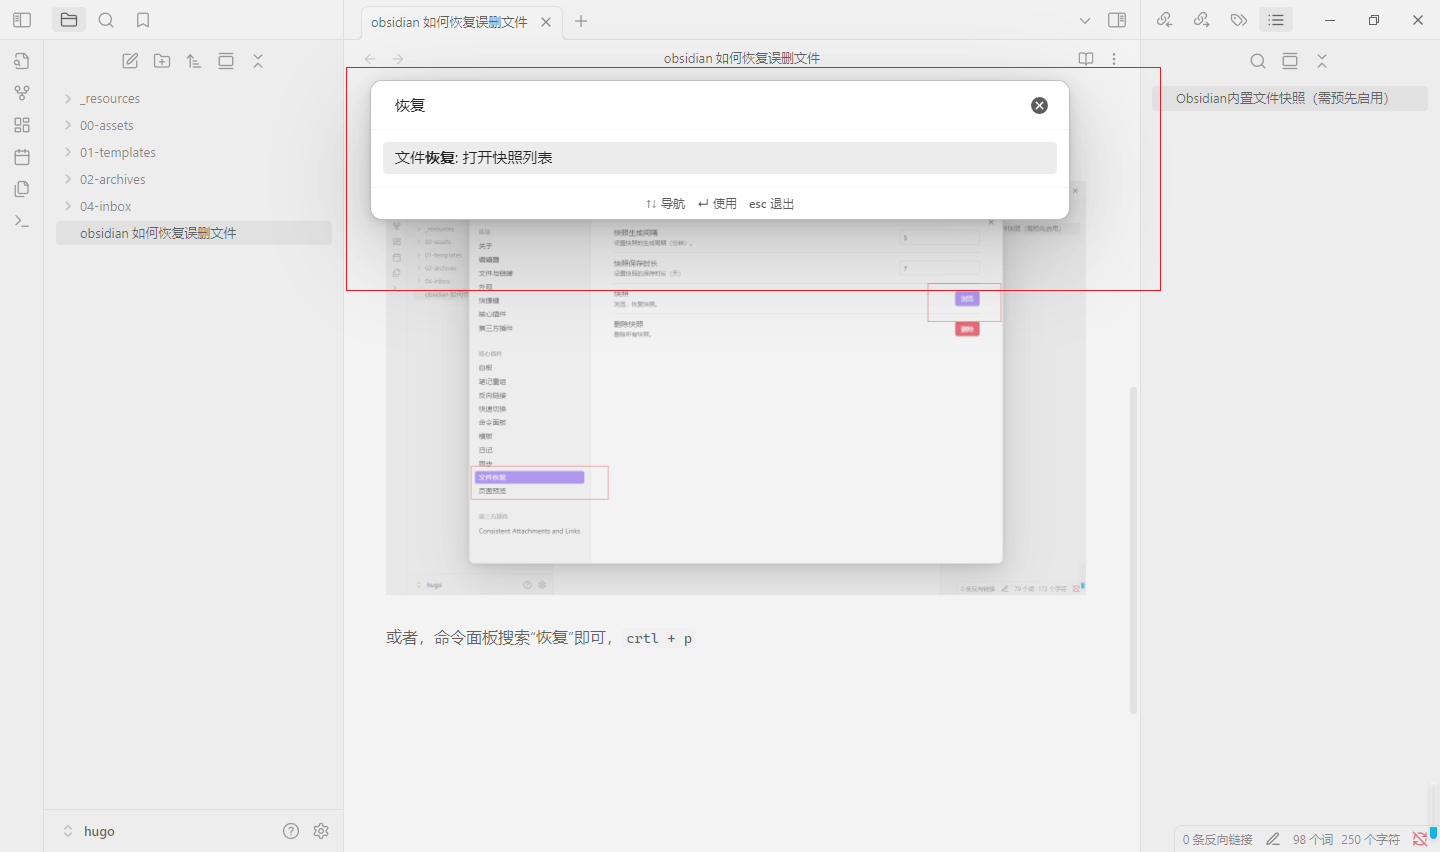
Task: Open settings with the gear icon
Action: coord(321,831)
